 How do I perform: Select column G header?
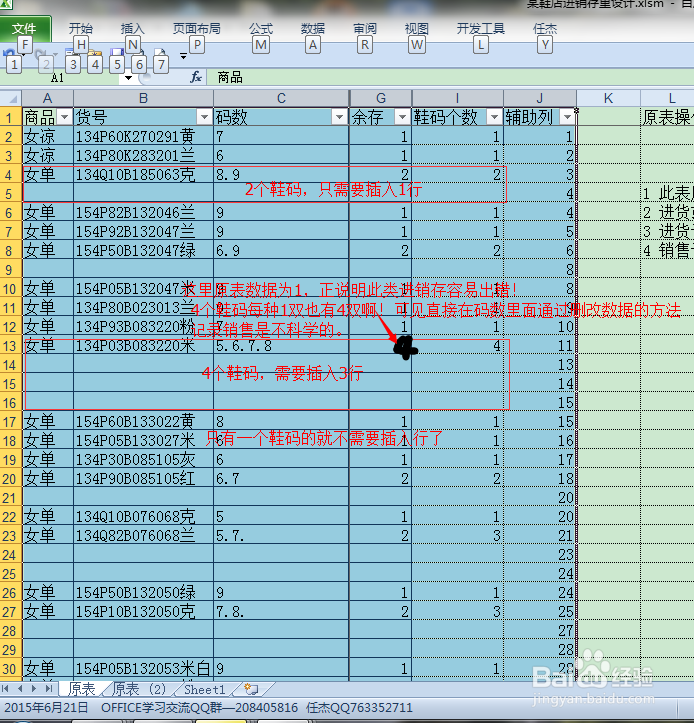pos(381,98)
